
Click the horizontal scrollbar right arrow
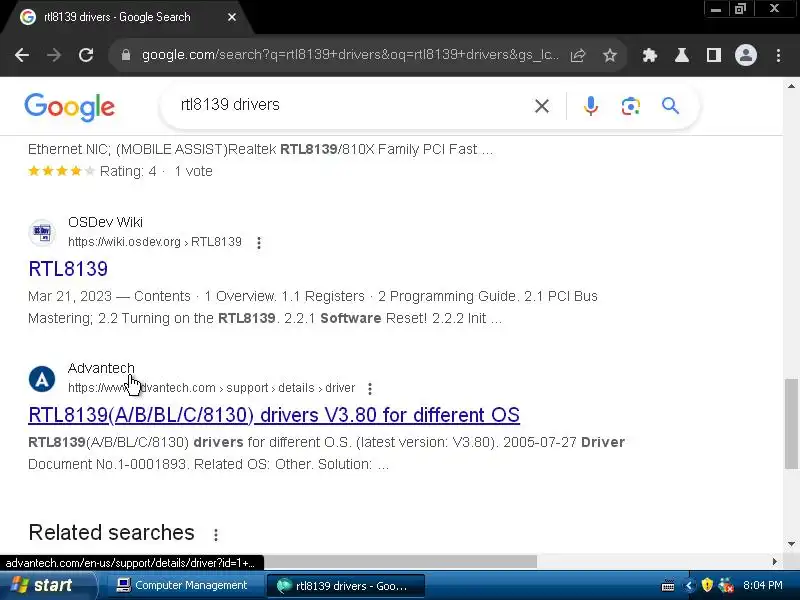(x=774, y=562)
